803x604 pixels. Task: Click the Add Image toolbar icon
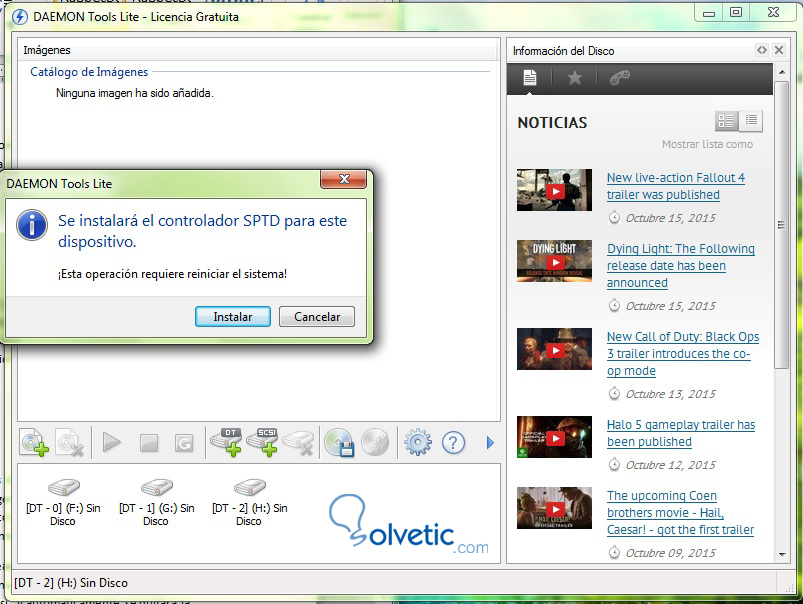(x=34, y=442)
